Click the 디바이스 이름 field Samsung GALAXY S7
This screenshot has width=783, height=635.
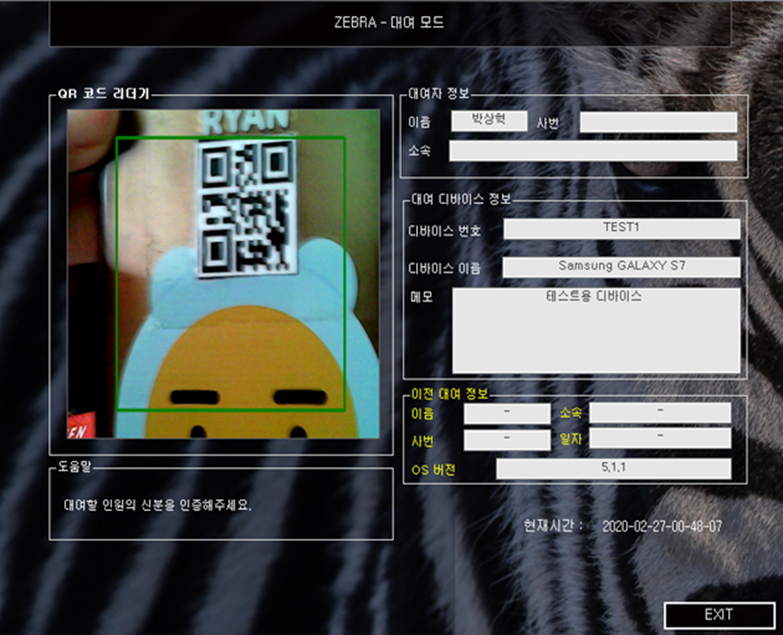[x=621, y=267]
